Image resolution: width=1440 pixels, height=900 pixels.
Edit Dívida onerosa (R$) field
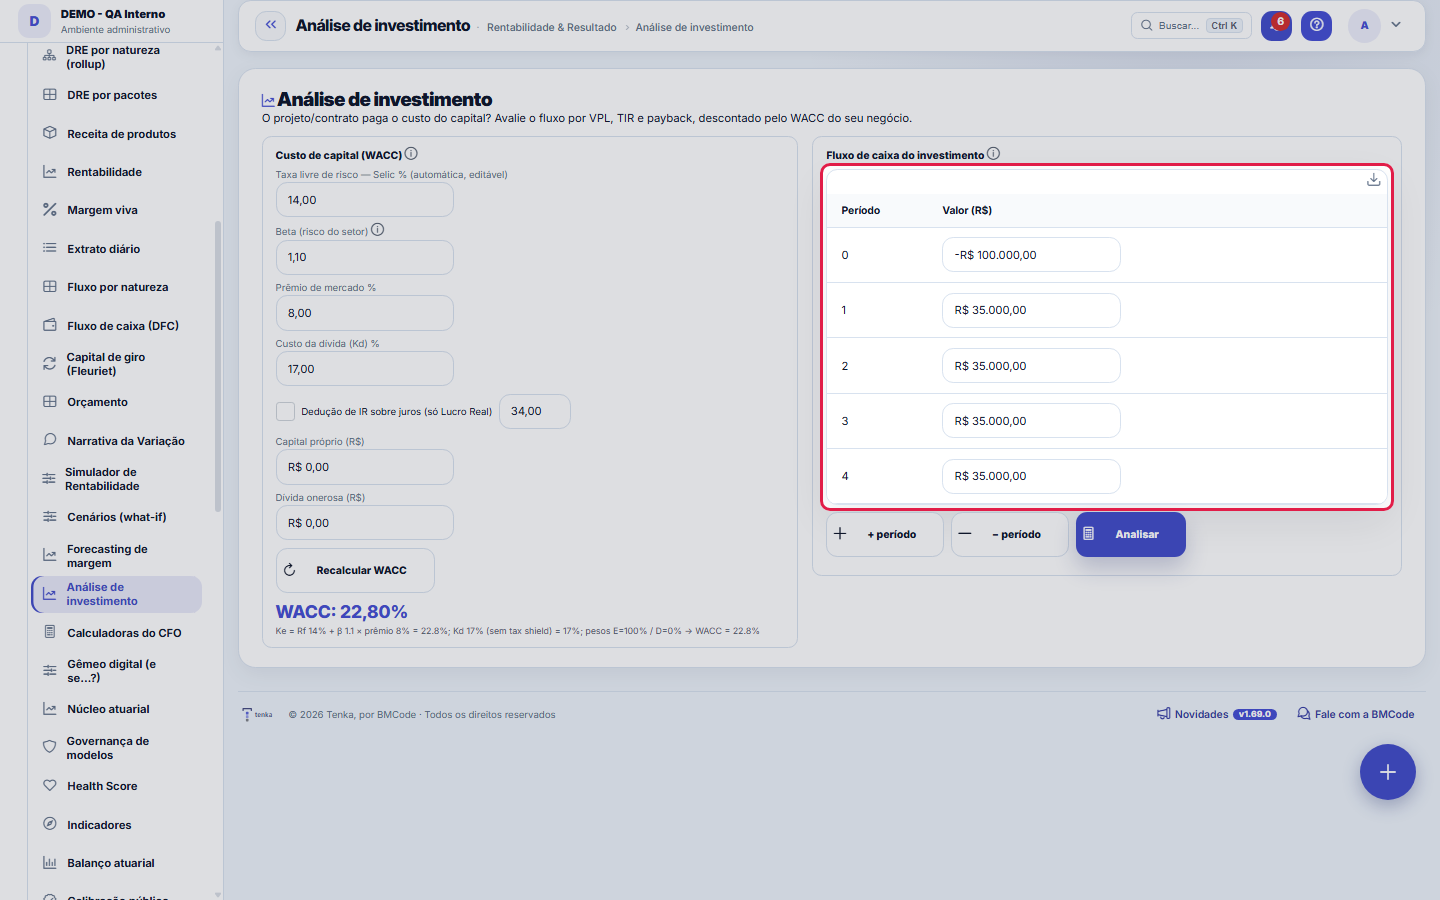click(364, 523)
